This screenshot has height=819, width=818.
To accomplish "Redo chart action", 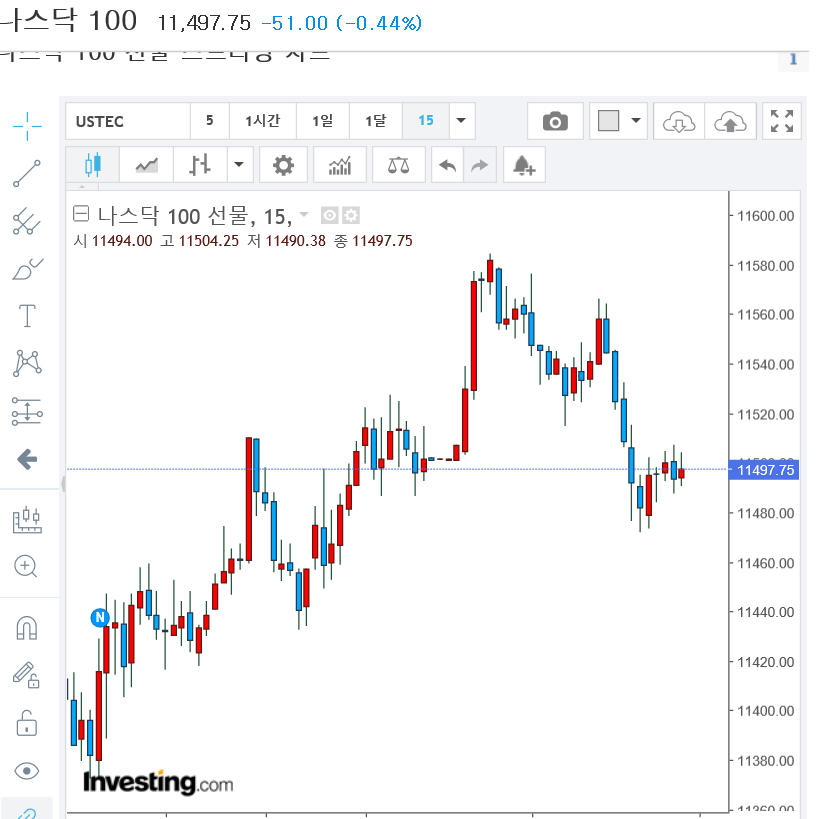I will tap(480, 165).
